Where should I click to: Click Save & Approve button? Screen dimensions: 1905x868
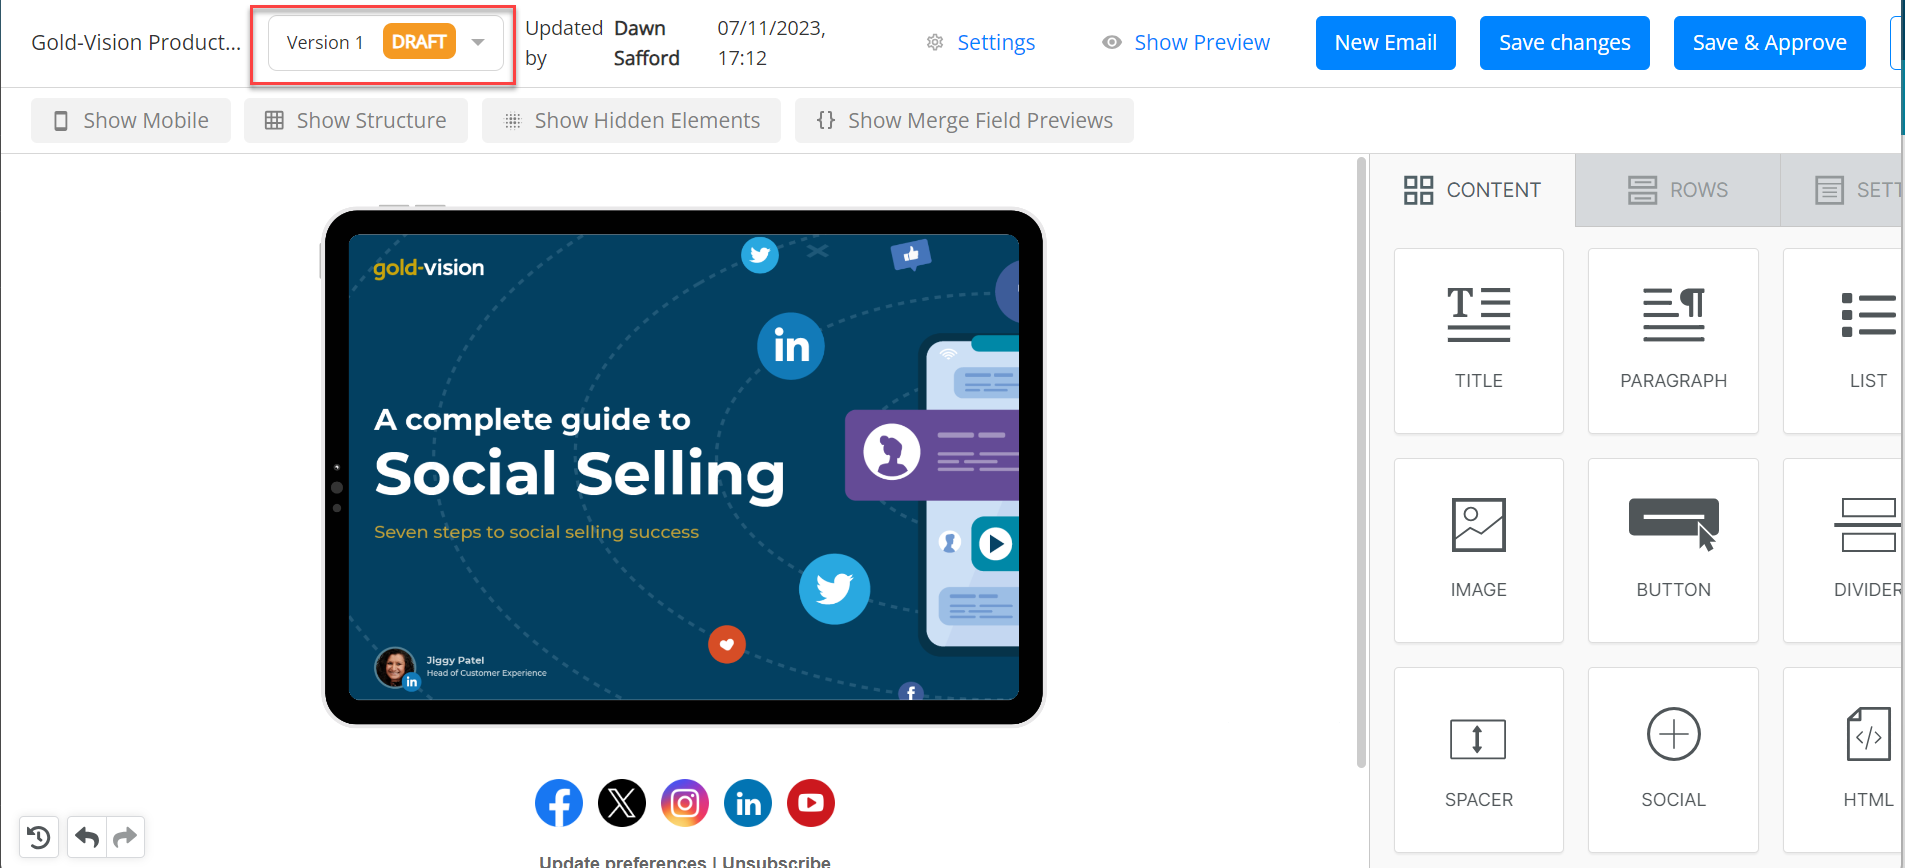(1769, 43)
